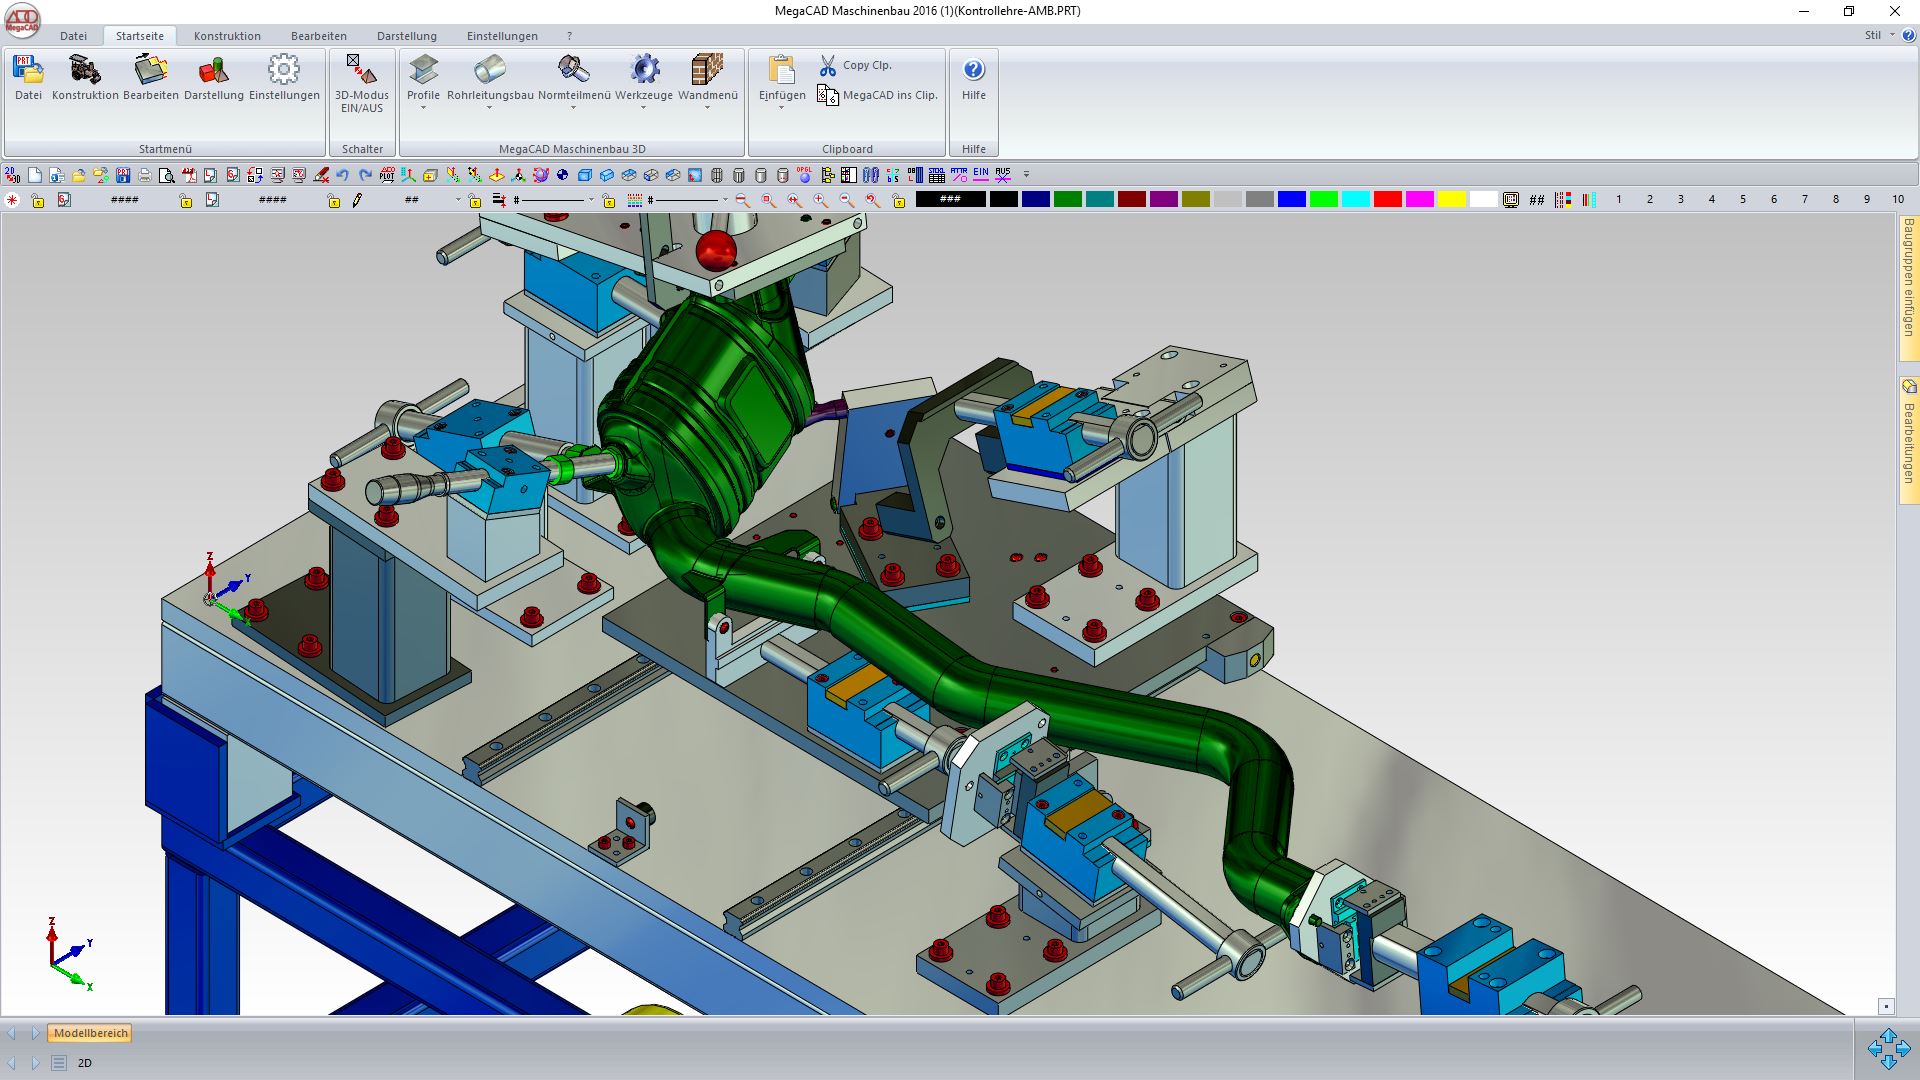This screenshot has height=1080, width=1920.
Task: Open the Wandmenü brick wall icon
Action: [707, 70]
